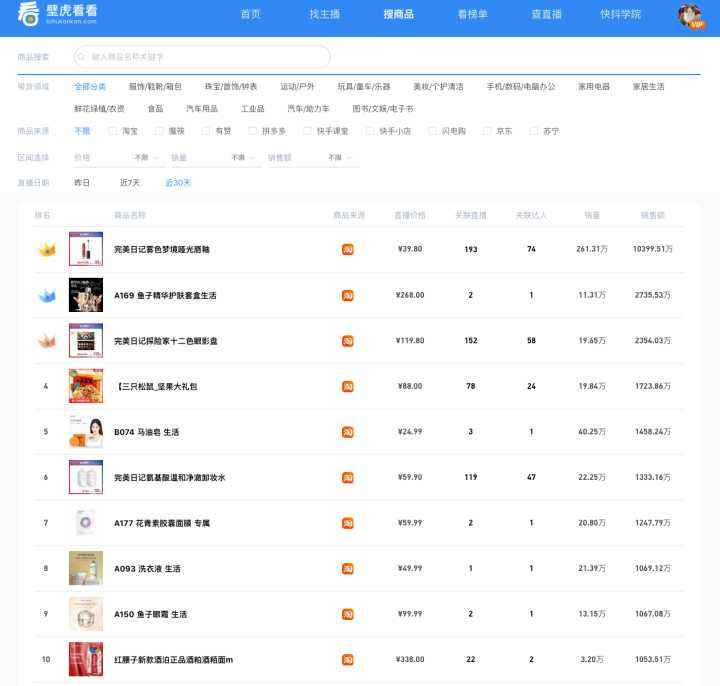The height and width of the screenshot is (686, 720).
Task: Select the 食品 category filter
Action: pos(155,109)
